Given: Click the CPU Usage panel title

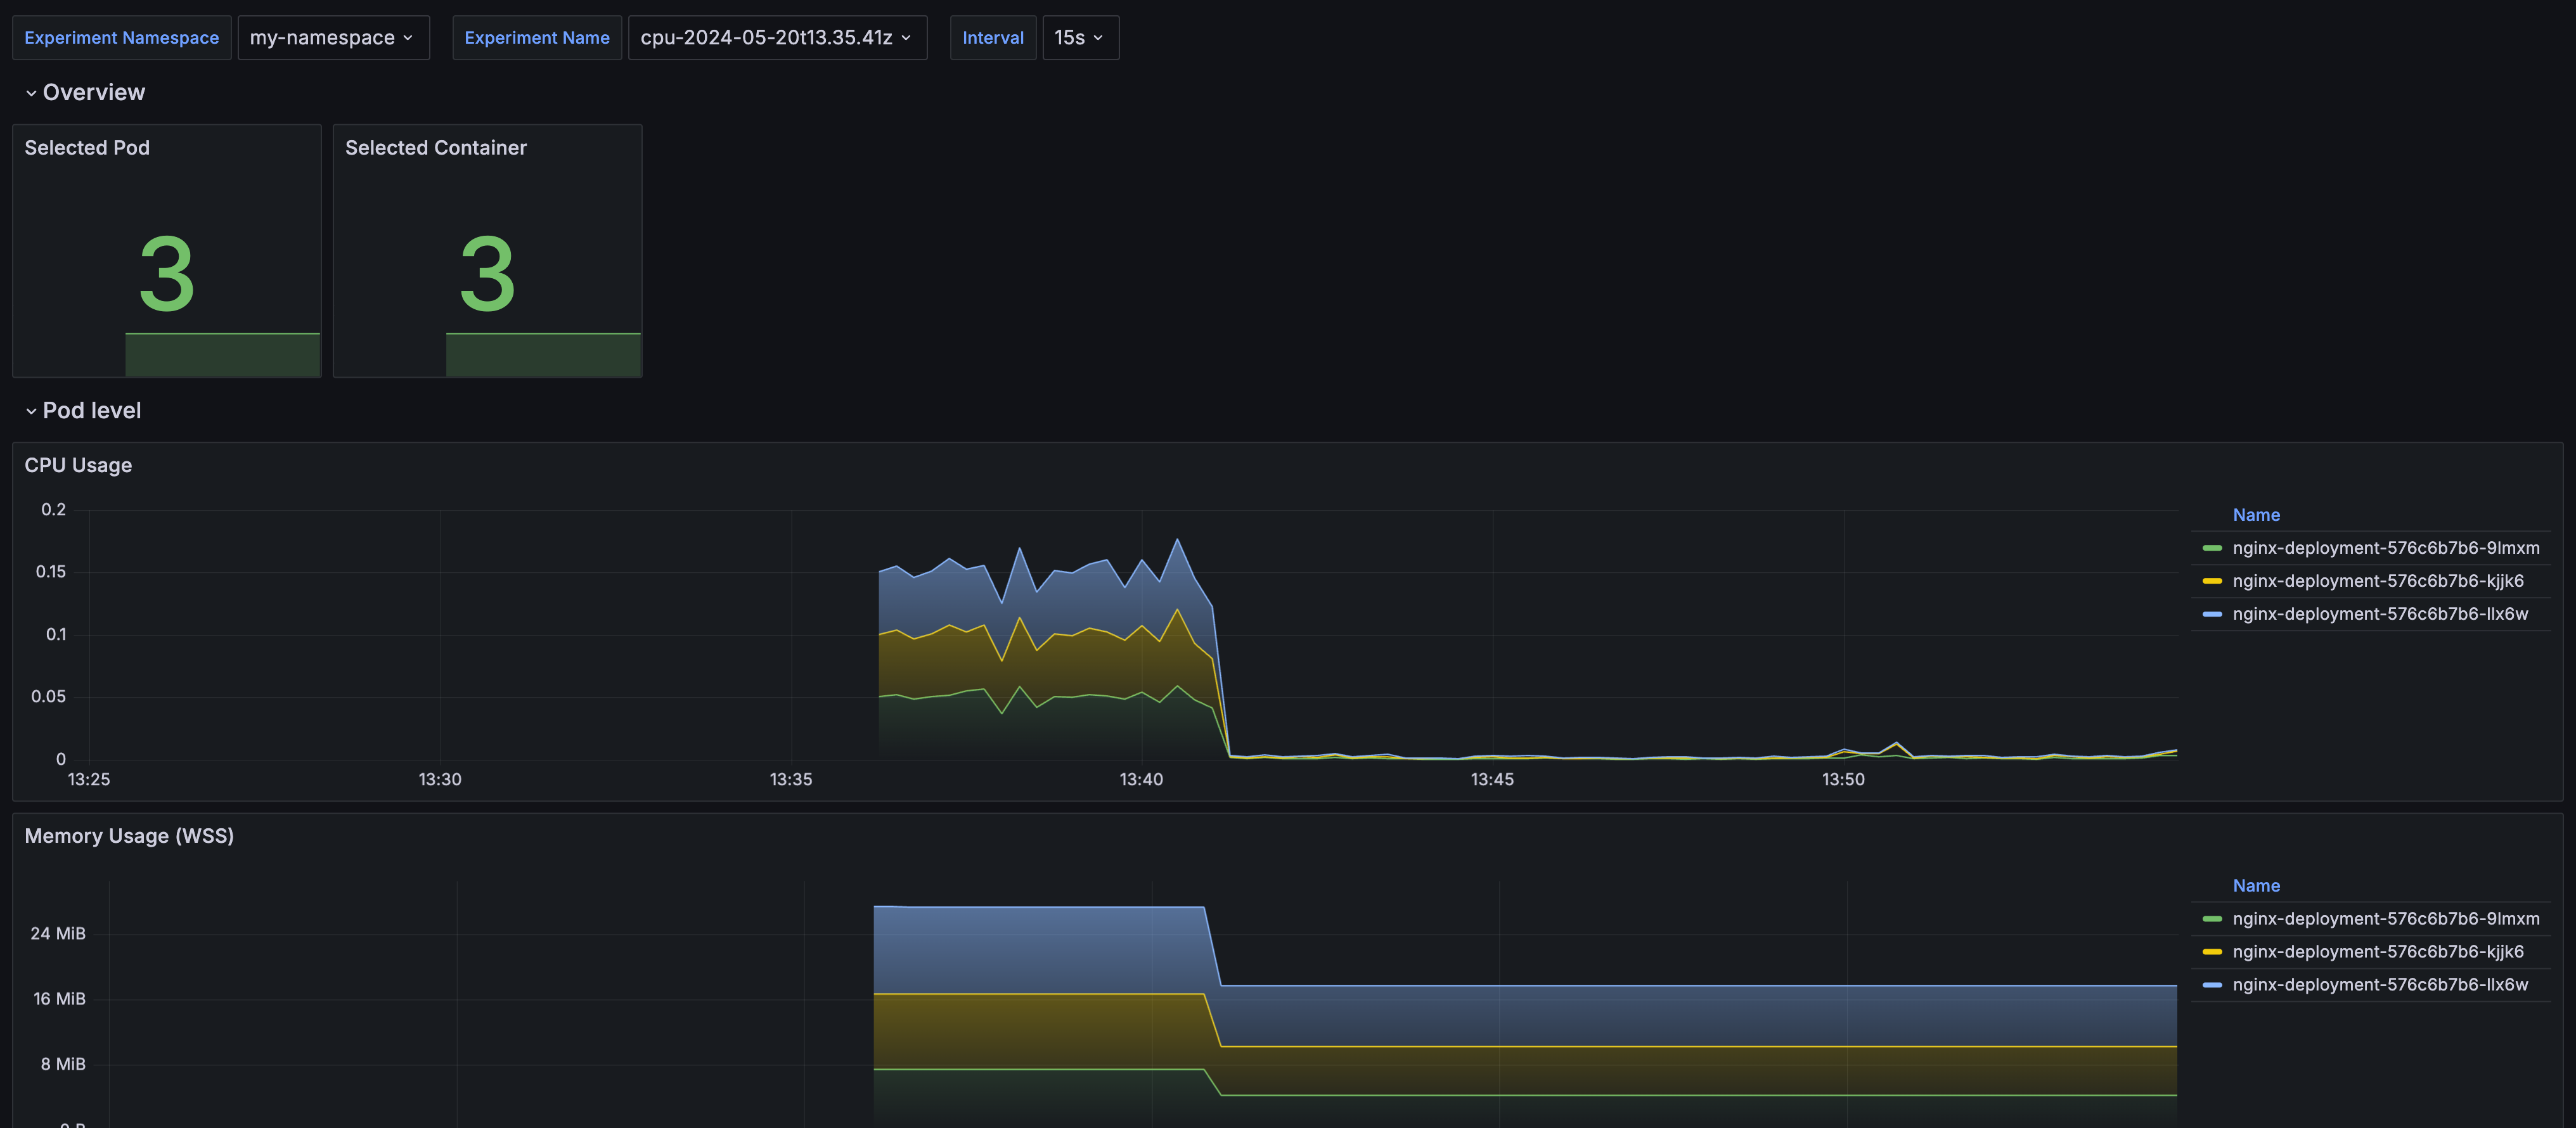Looking at the screenshot, I should [78, 465].
